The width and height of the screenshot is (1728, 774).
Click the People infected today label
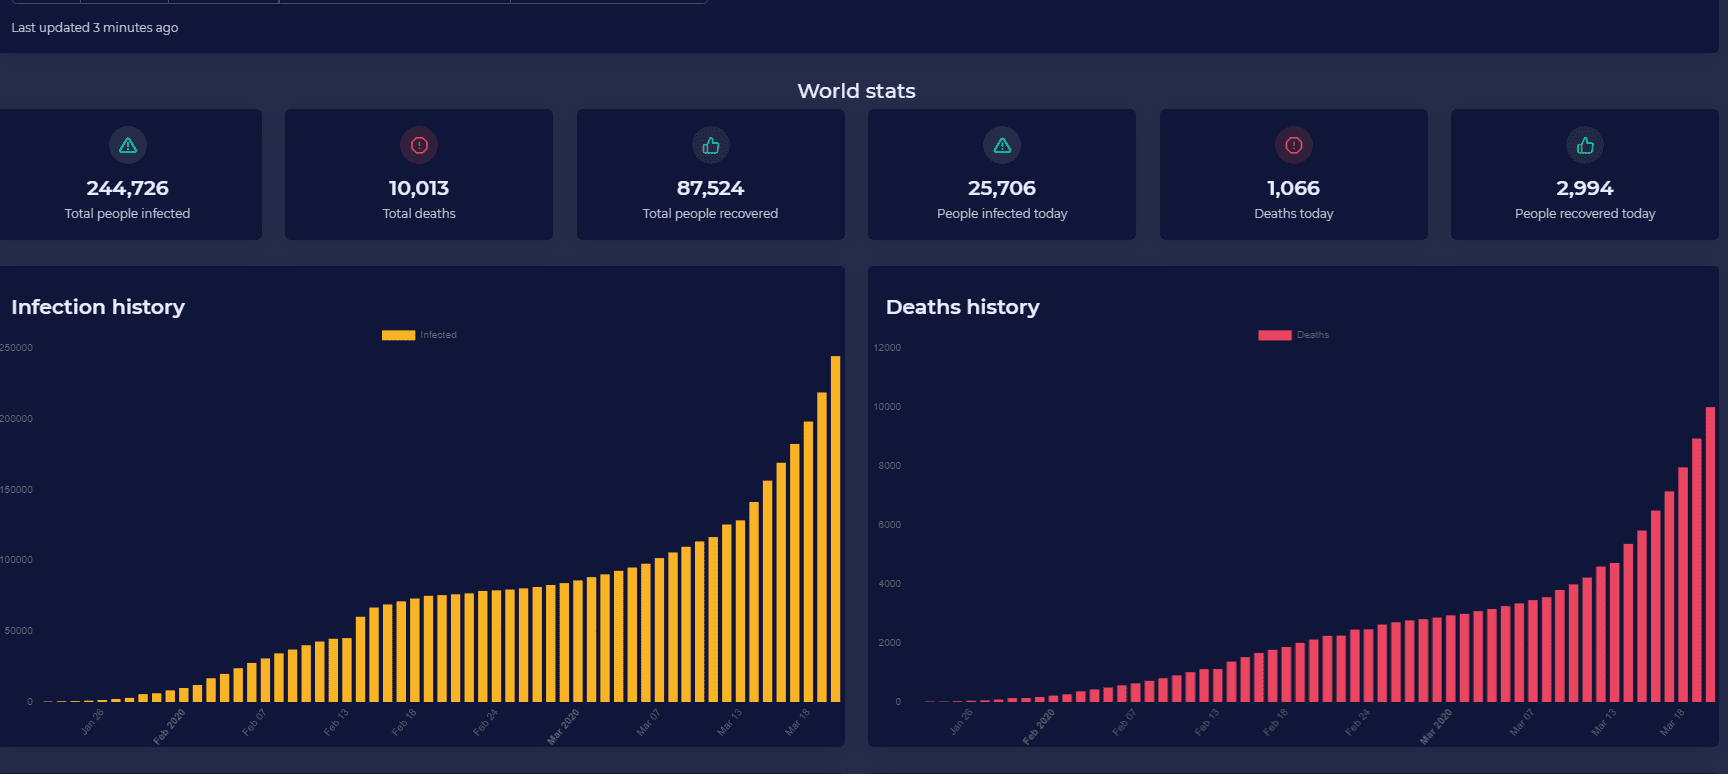1002,213
